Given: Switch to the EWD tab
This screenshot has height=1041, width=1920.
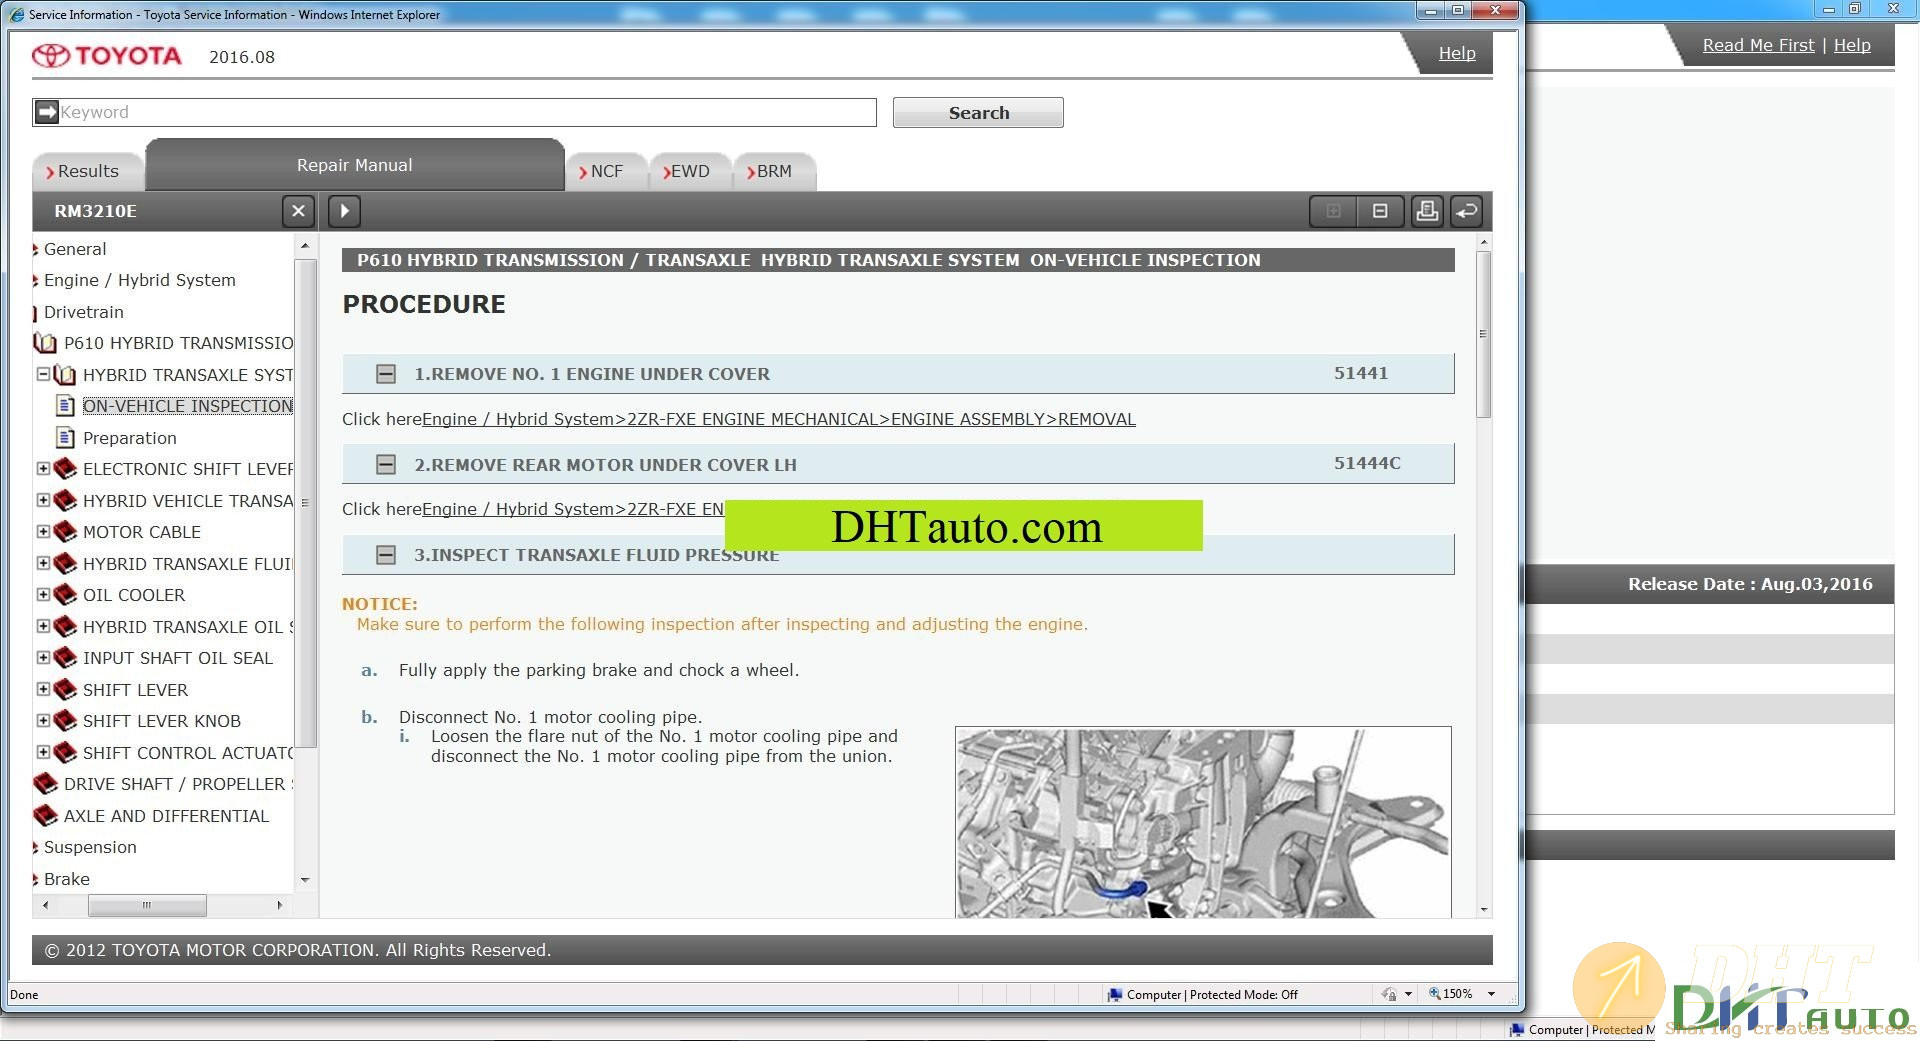Looking at the screenshot, I should coord(689,171).
